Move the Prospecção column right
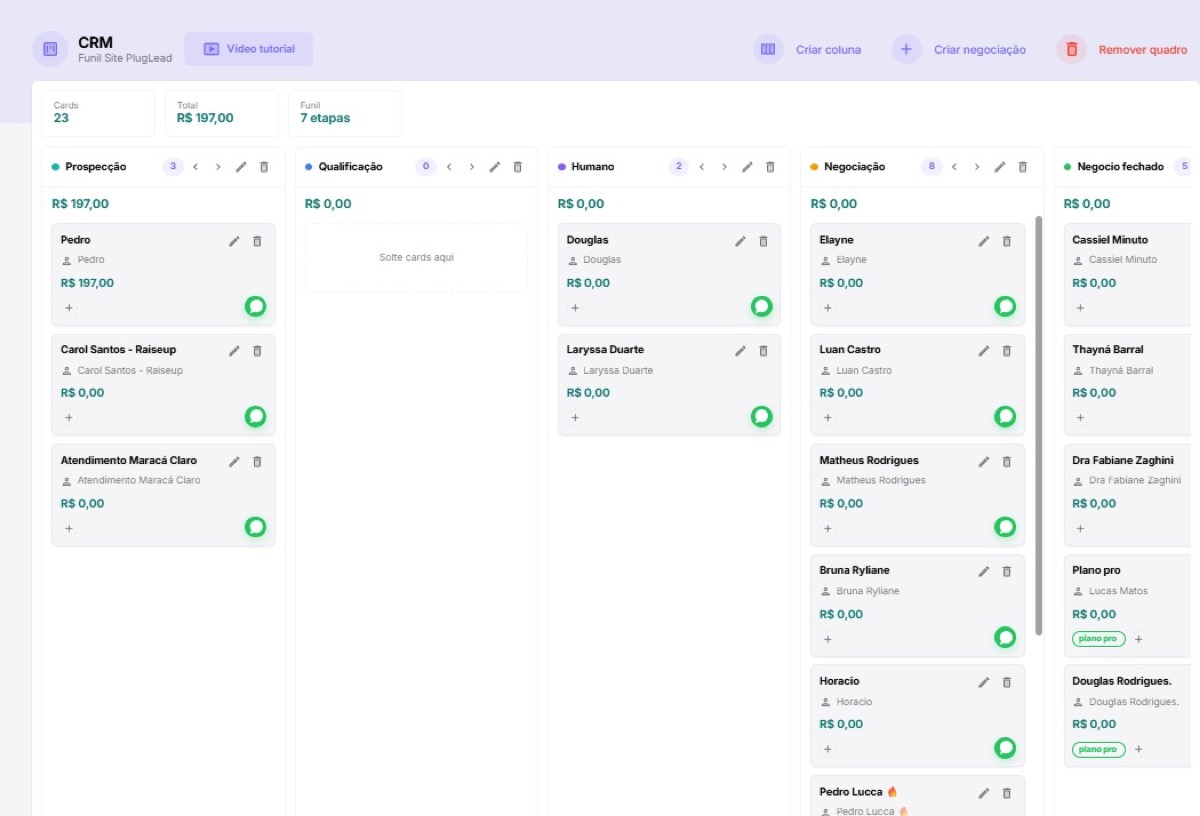Viewport: 1200px width, 816px height. [218, 167]
